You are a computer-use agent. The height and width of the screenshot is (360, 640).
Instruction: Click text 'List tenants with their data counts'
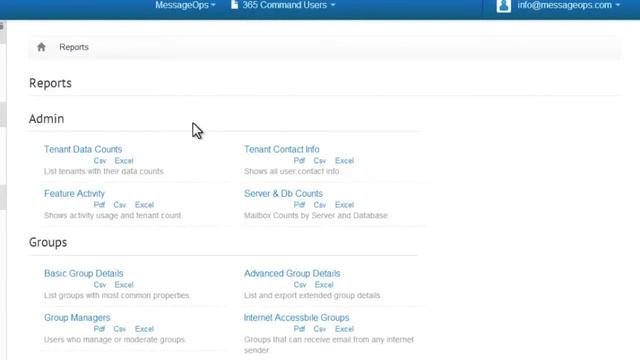pos(104,171)
